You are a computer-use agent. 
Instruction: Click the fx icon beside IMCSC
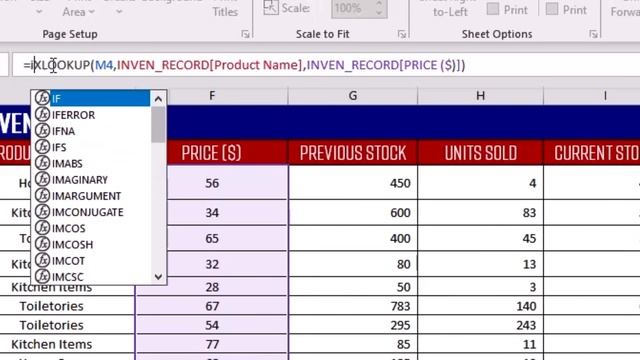[42, 276]
